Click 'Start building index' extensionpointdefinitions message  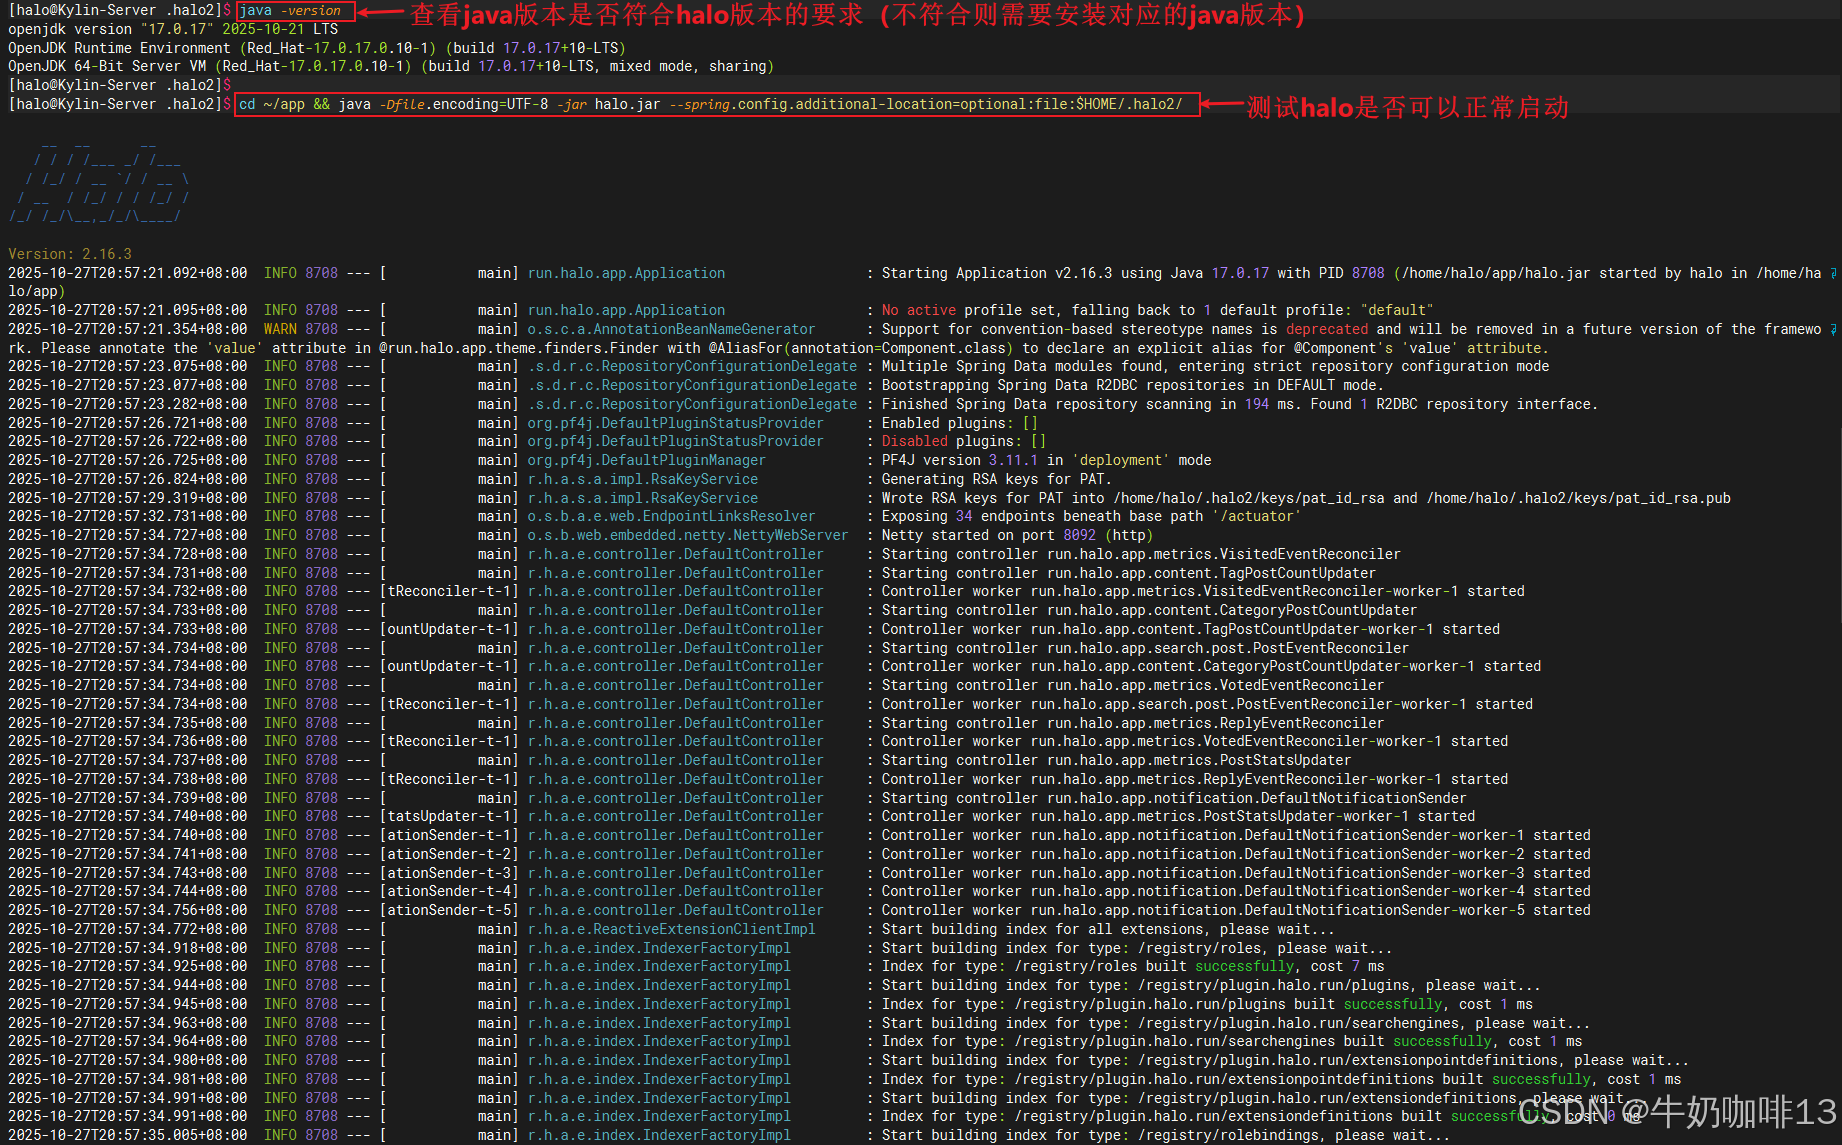click(1285, 1060)
